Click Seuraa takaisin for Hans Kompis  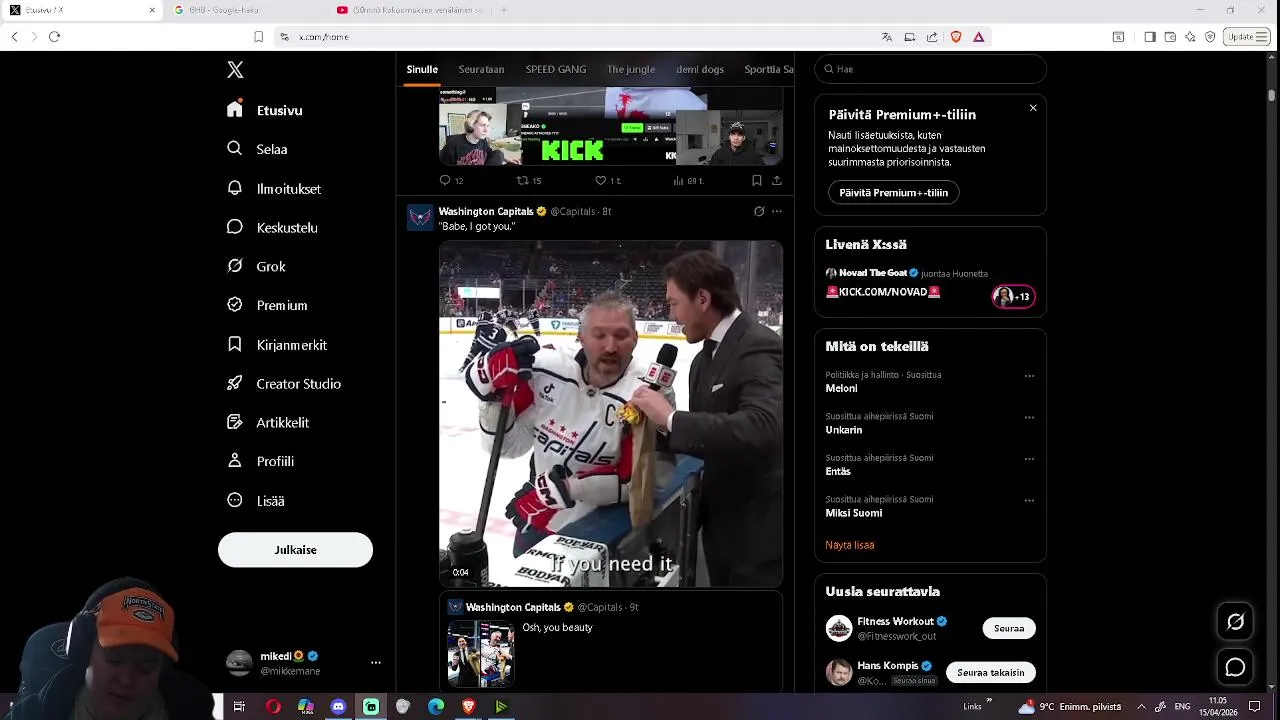pos(991,672)
